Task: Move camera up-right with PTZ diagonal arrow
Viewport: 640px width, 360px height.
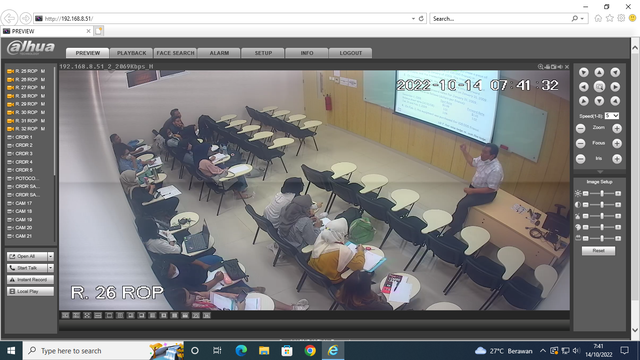Action: point(615,72)
